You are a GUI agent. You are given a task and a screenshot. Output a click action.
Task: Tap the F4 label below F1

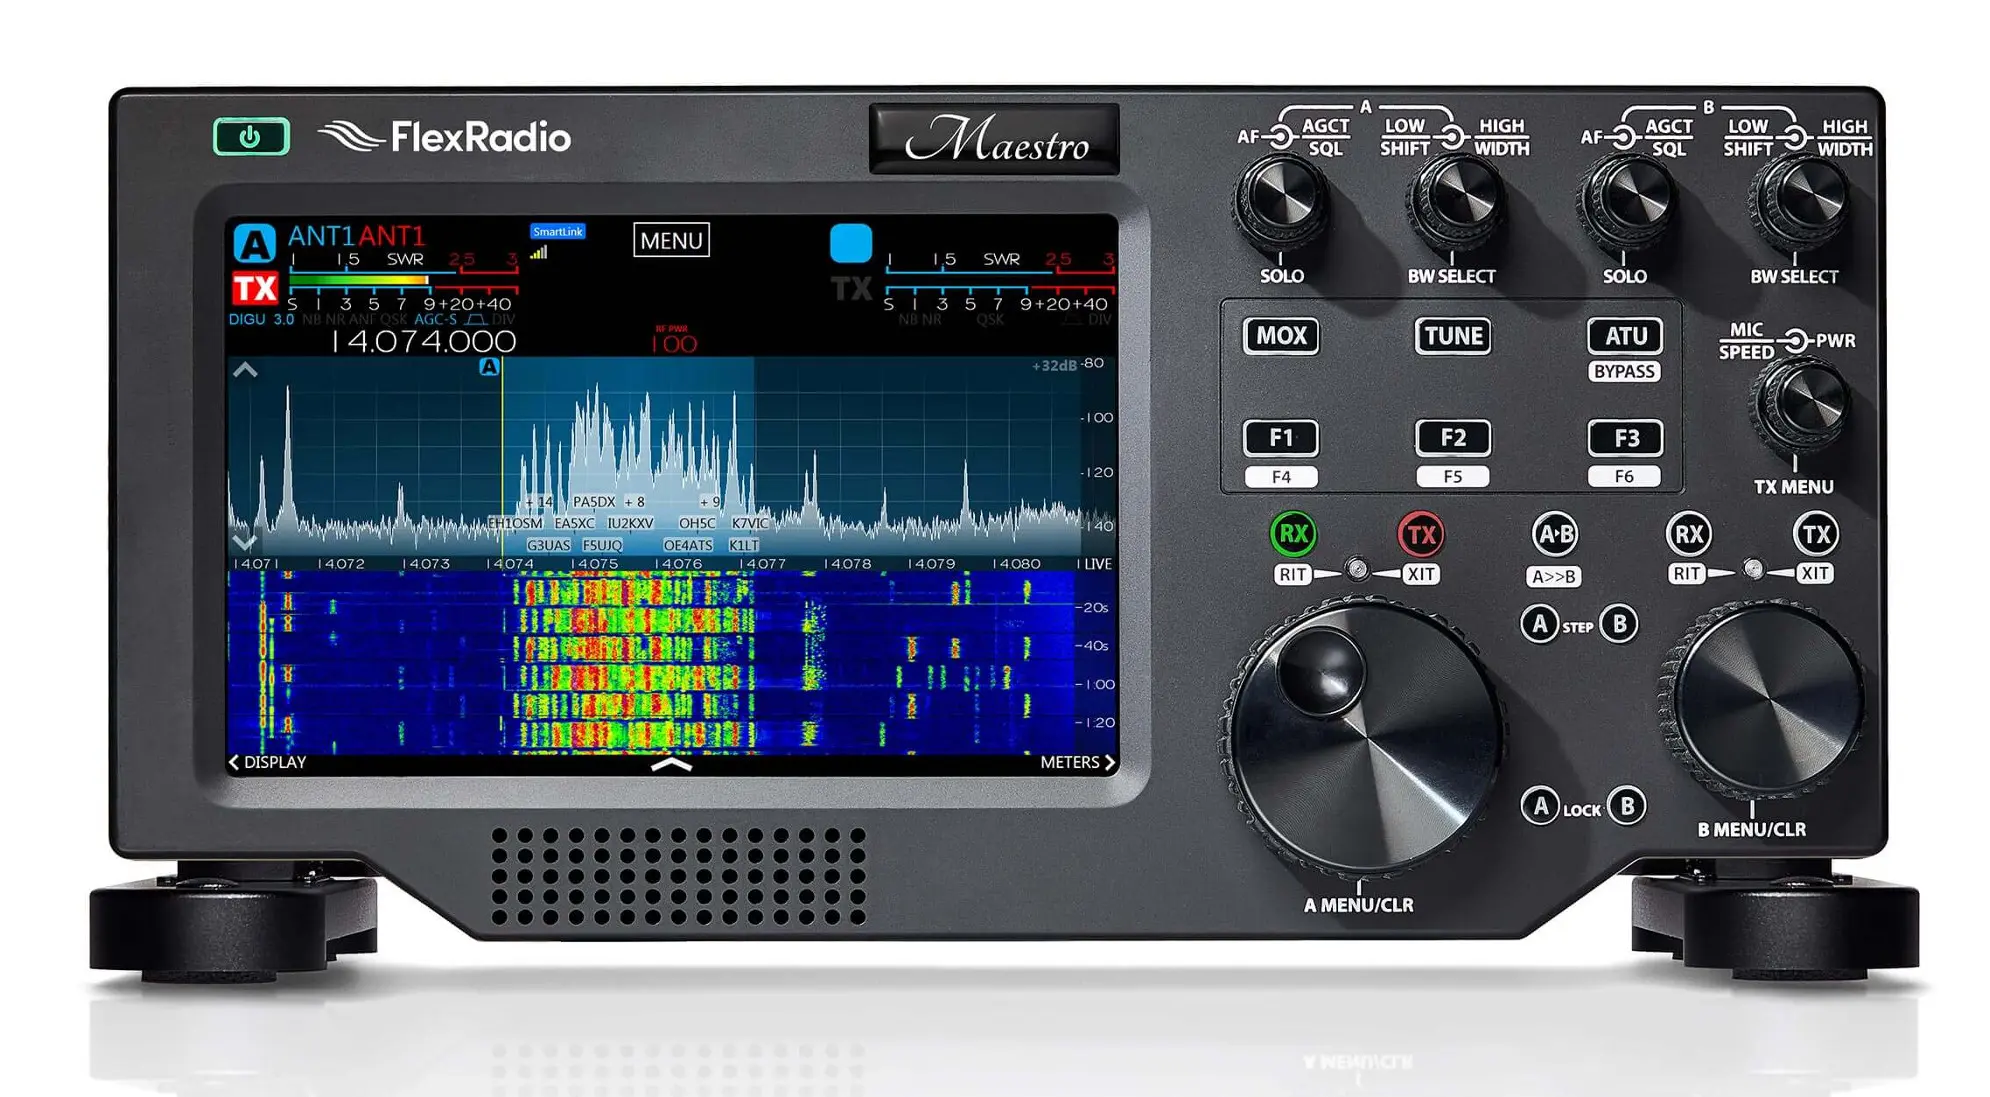click(1281, 477)
